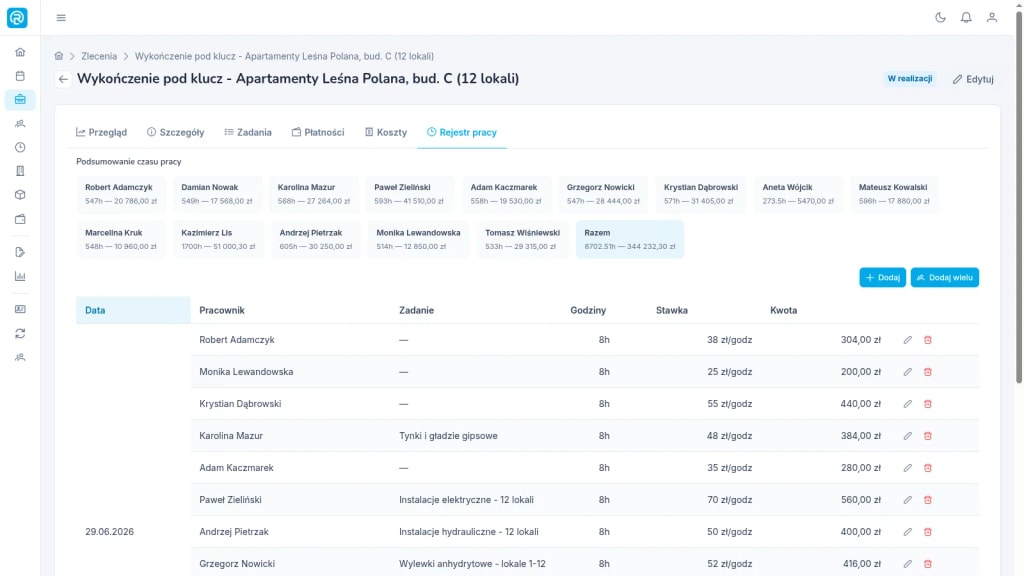The height and width of the screenshot is (576, 1024).
Task: Open notifications bell icon
Action: pos(966,18)
